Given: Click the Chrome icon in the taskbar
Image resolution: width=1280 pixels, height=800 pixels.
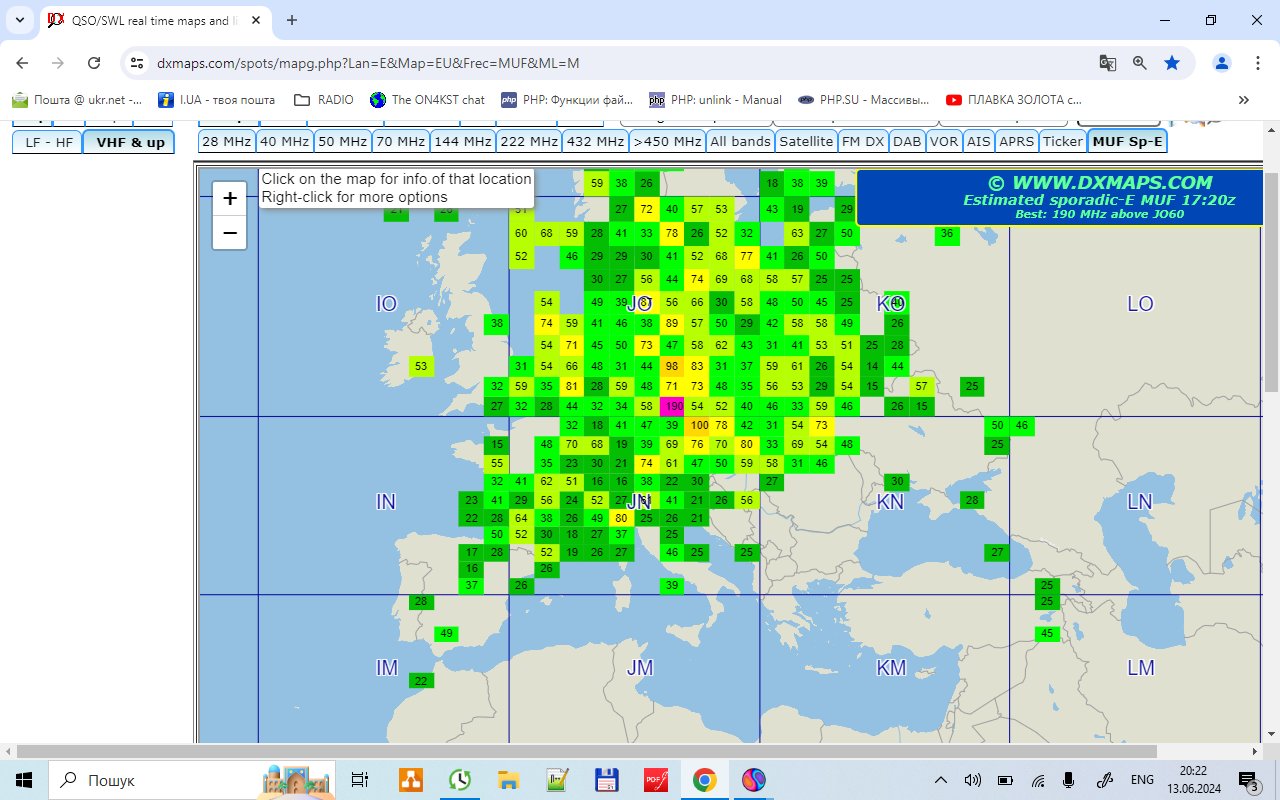Looking at the screenshot, I should (704, 780).
